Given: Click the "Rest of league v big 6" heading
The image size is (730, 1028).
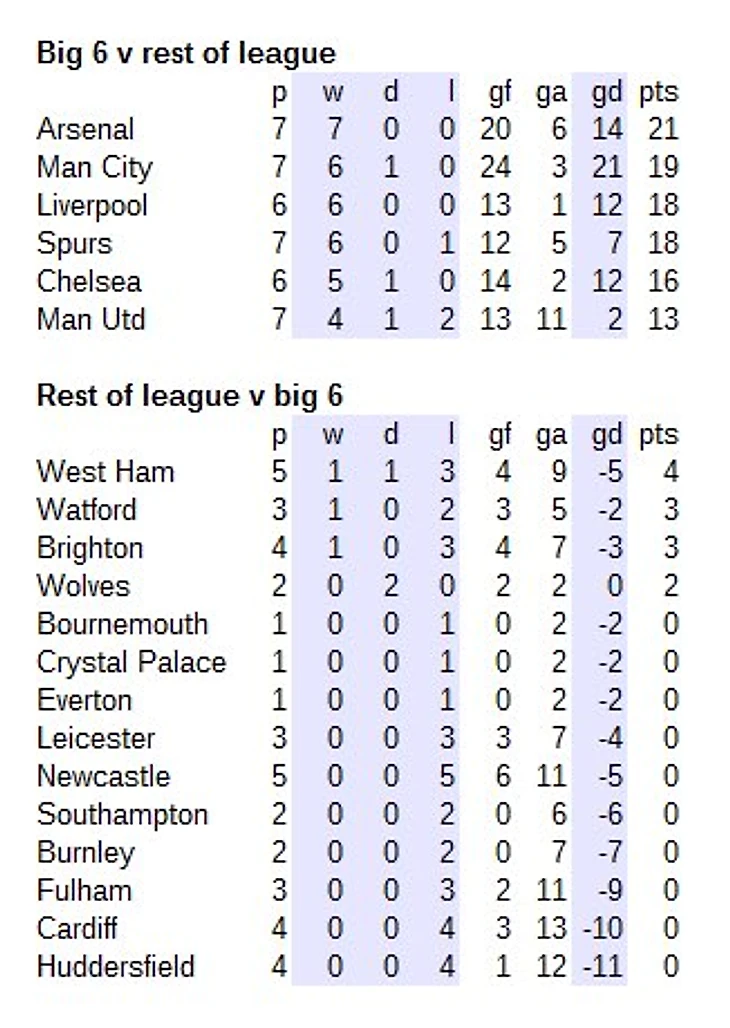Looking at the screenshot, I should pyautogui.click(x=189, y=396).
